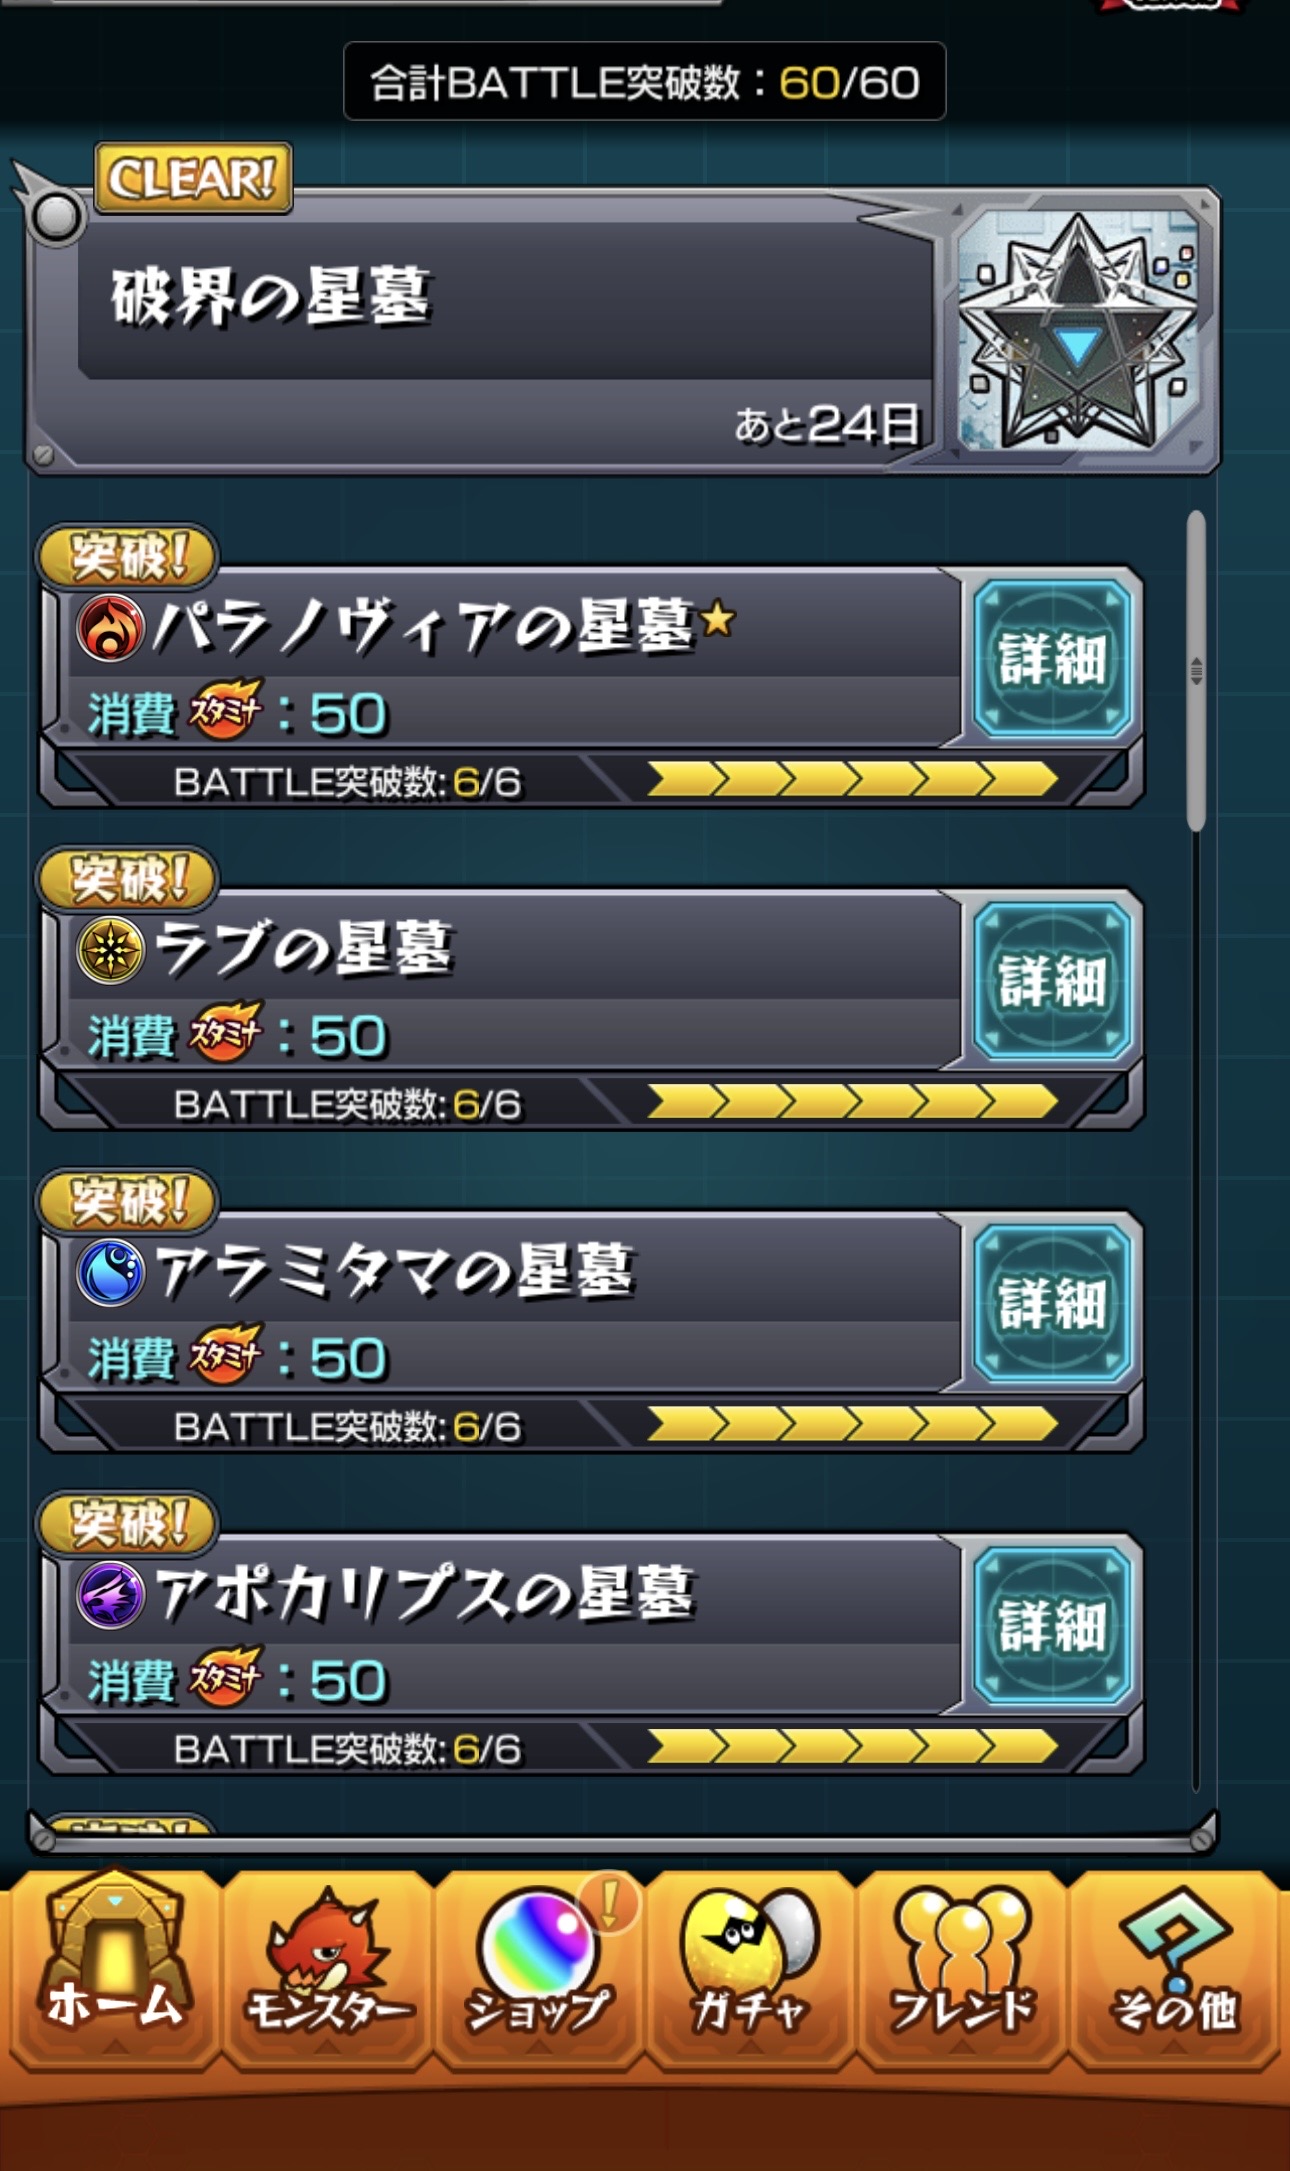The width and height of the screenshot is (1290, 2171).
Task: Tap the dark attribute icon of アポカリプスの星墓
Action: [110, 1595]
